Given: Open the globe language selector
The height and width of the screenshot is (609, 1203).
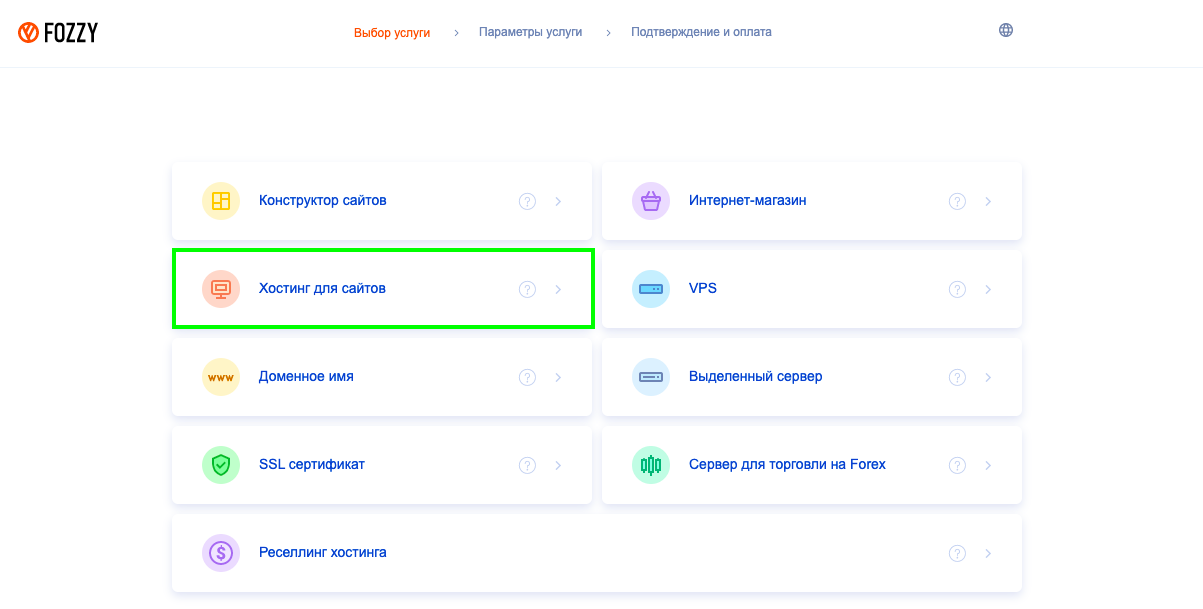Looking at the screenshot, I should [1006, 30].
